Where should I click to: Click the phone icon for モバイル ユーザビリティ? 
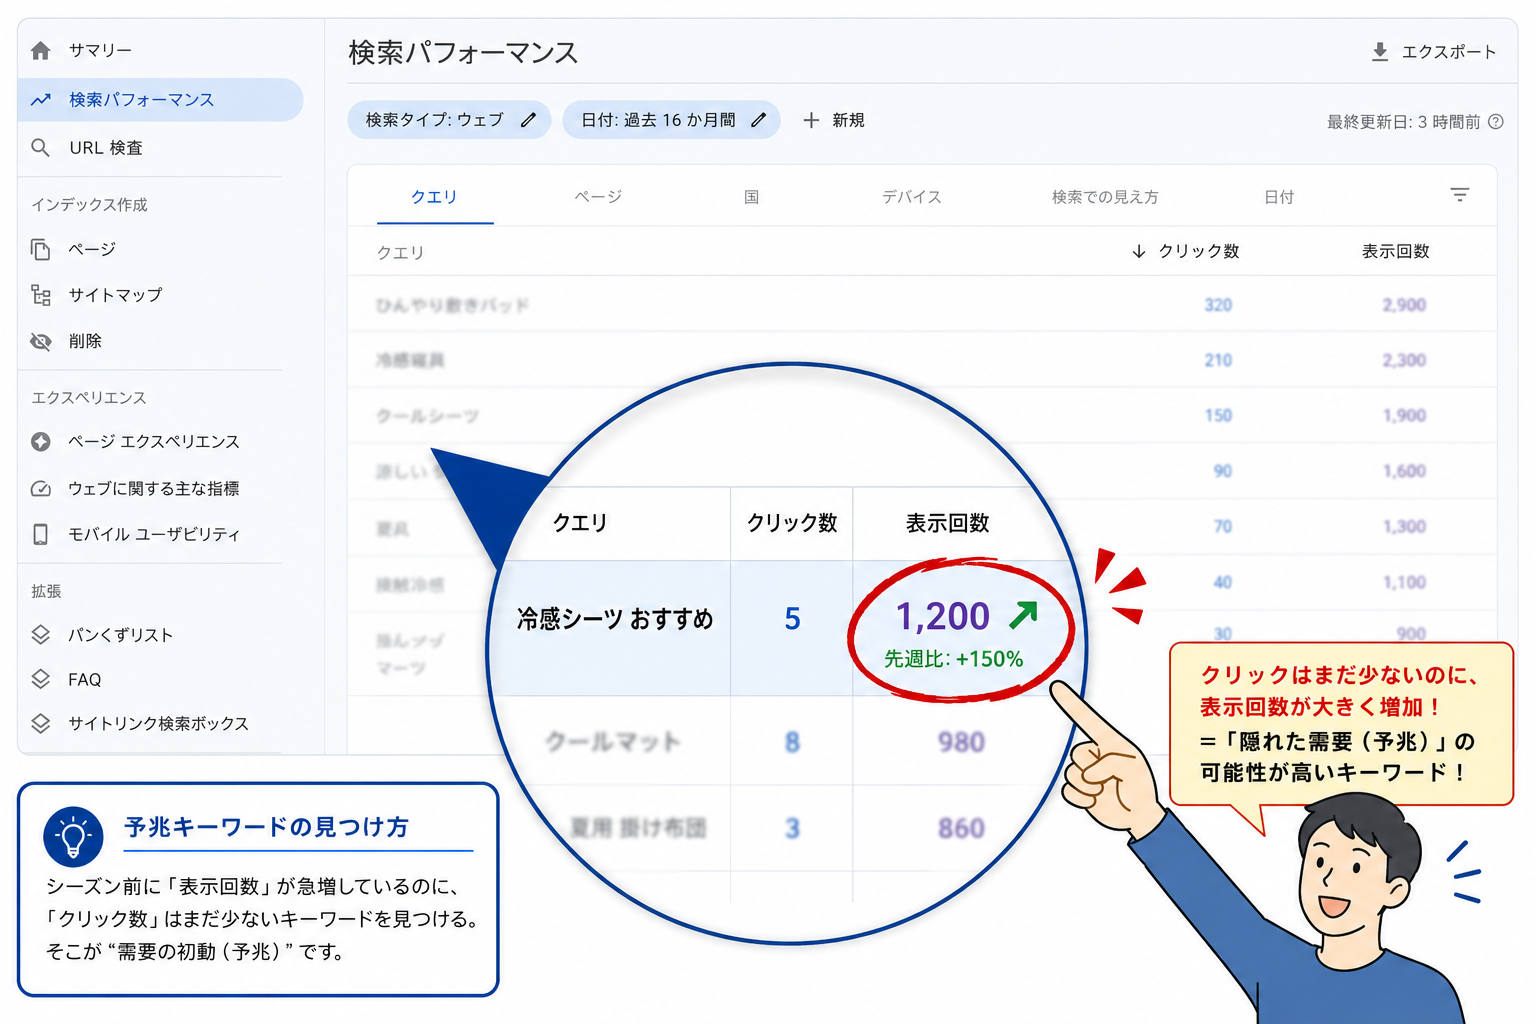[x=41, y=535]
